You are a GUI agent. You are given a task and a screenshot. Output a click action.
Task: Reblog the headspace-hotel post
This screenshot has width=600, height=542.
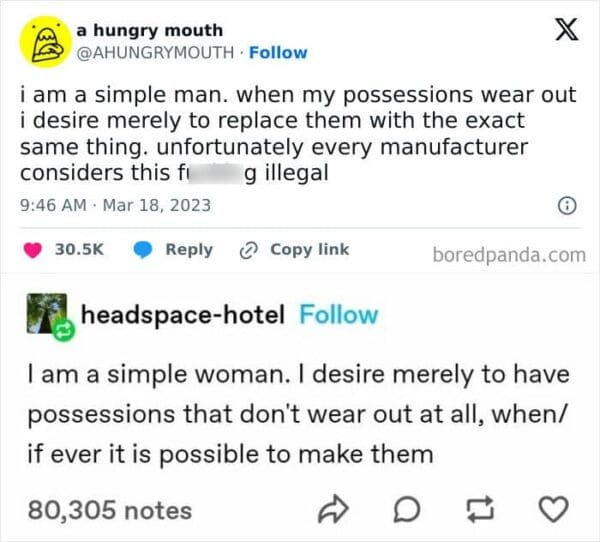(481, 509)
